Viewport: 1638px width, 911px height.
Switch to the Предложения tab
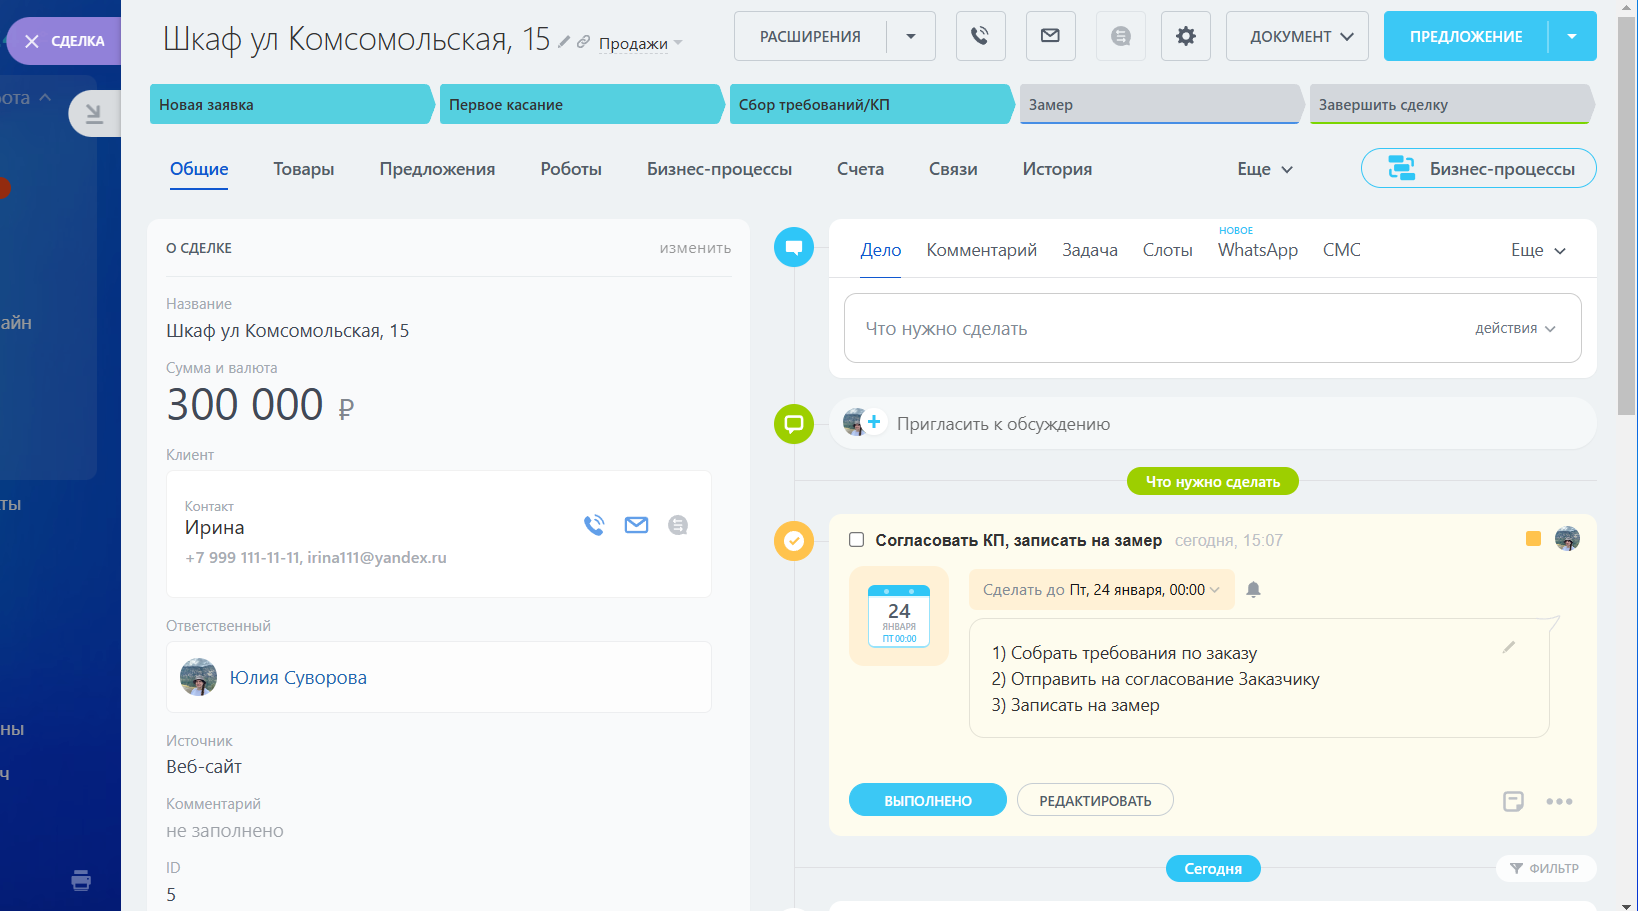click(437, 169)
